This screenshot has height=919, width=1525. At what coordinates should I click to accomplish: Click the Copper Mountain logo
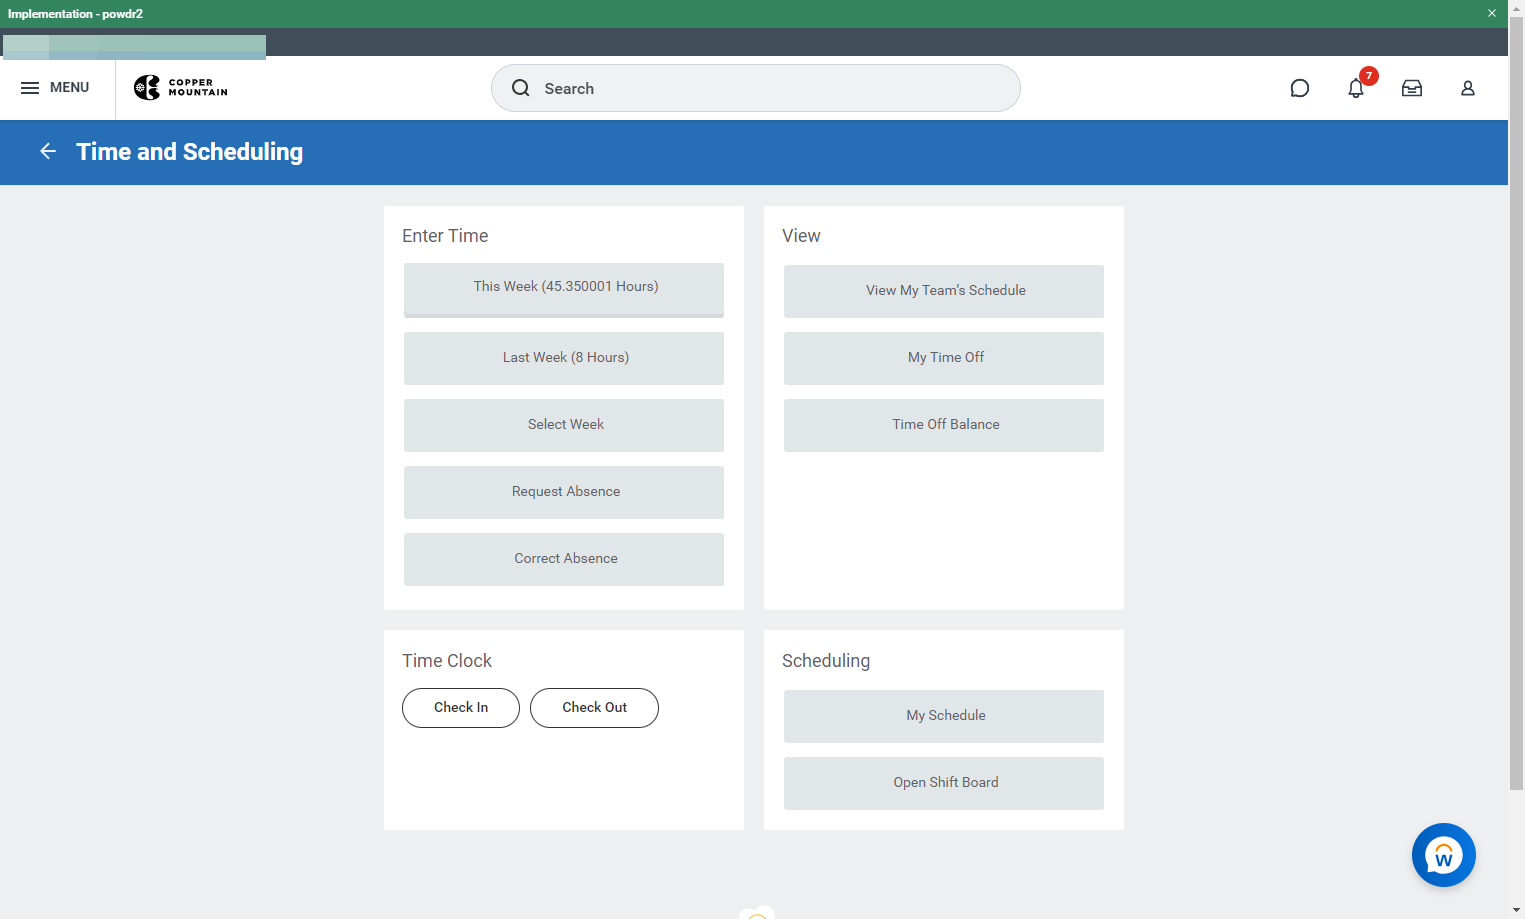[181, 88]
